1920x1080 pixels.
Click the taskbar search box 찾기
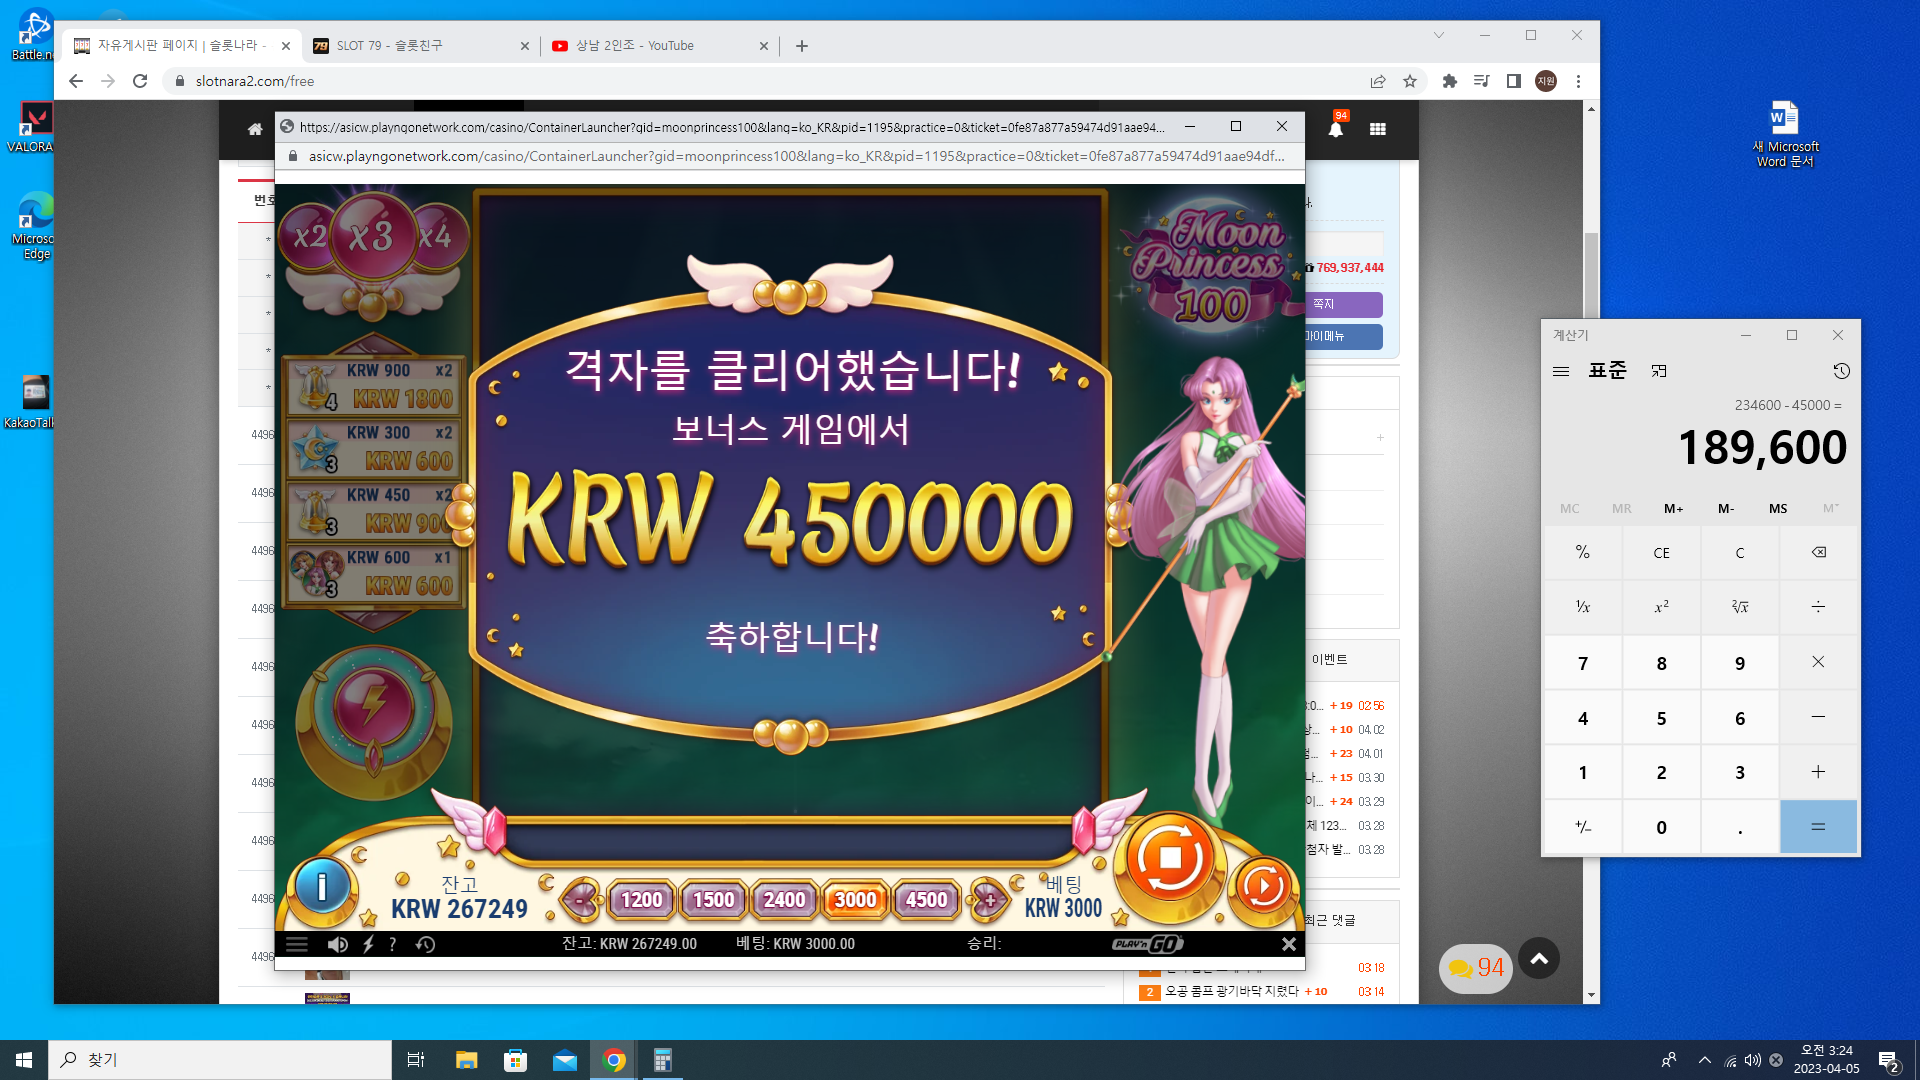coord(220,1060)
